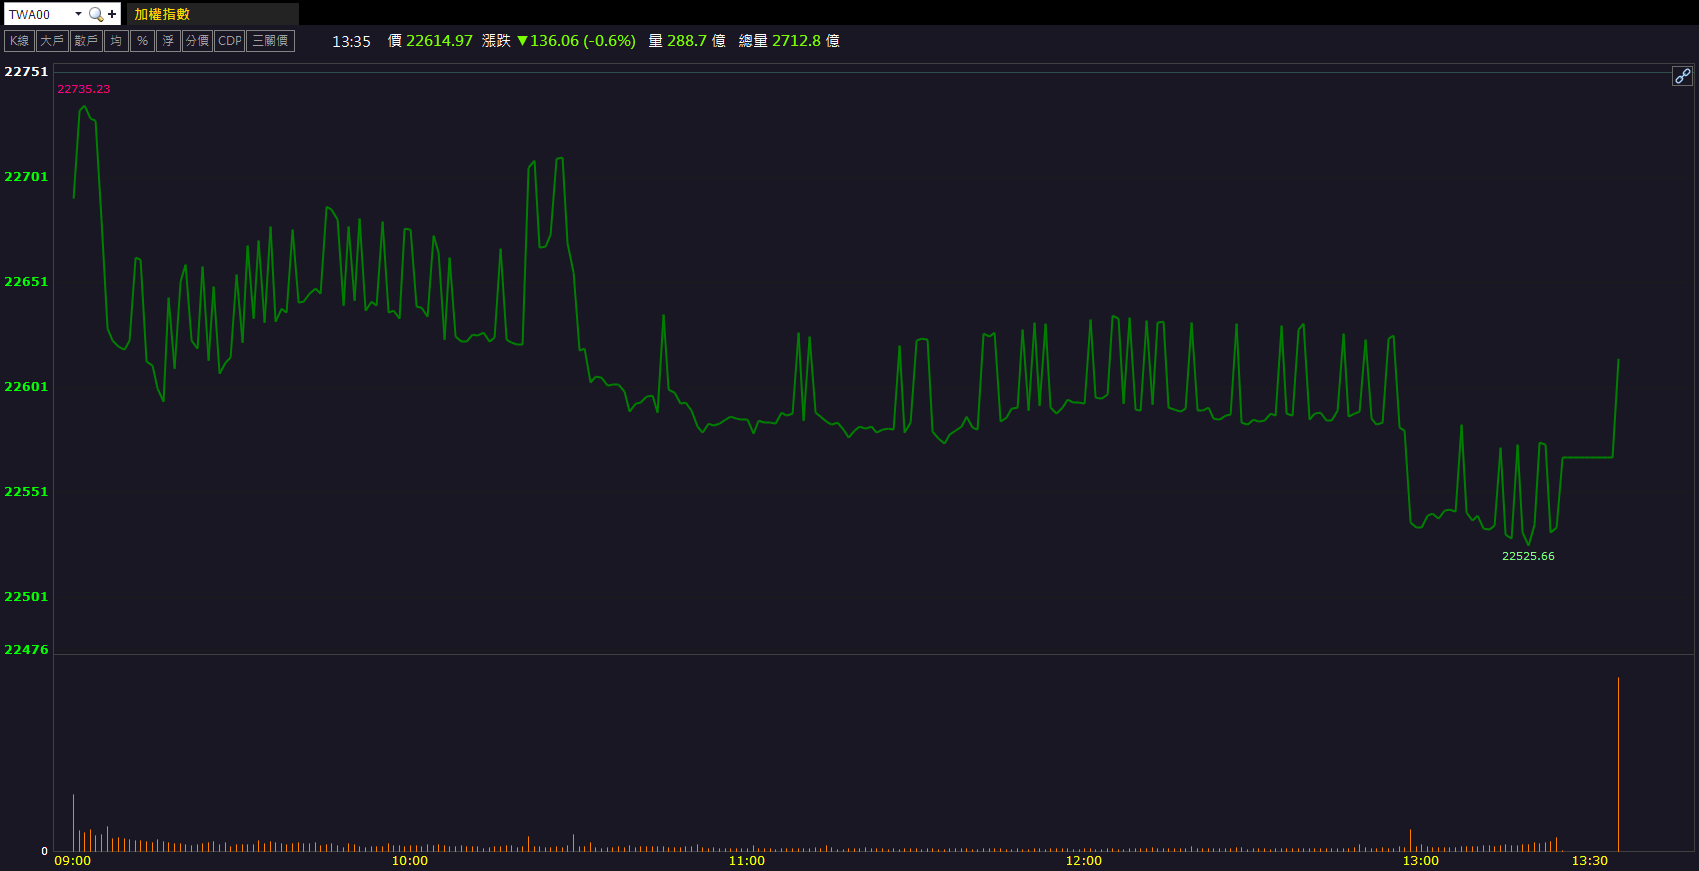Viewport: 1699px width, 871px height.
Task: Enable the 浮 floating scale option
Action: pos(168,41)
